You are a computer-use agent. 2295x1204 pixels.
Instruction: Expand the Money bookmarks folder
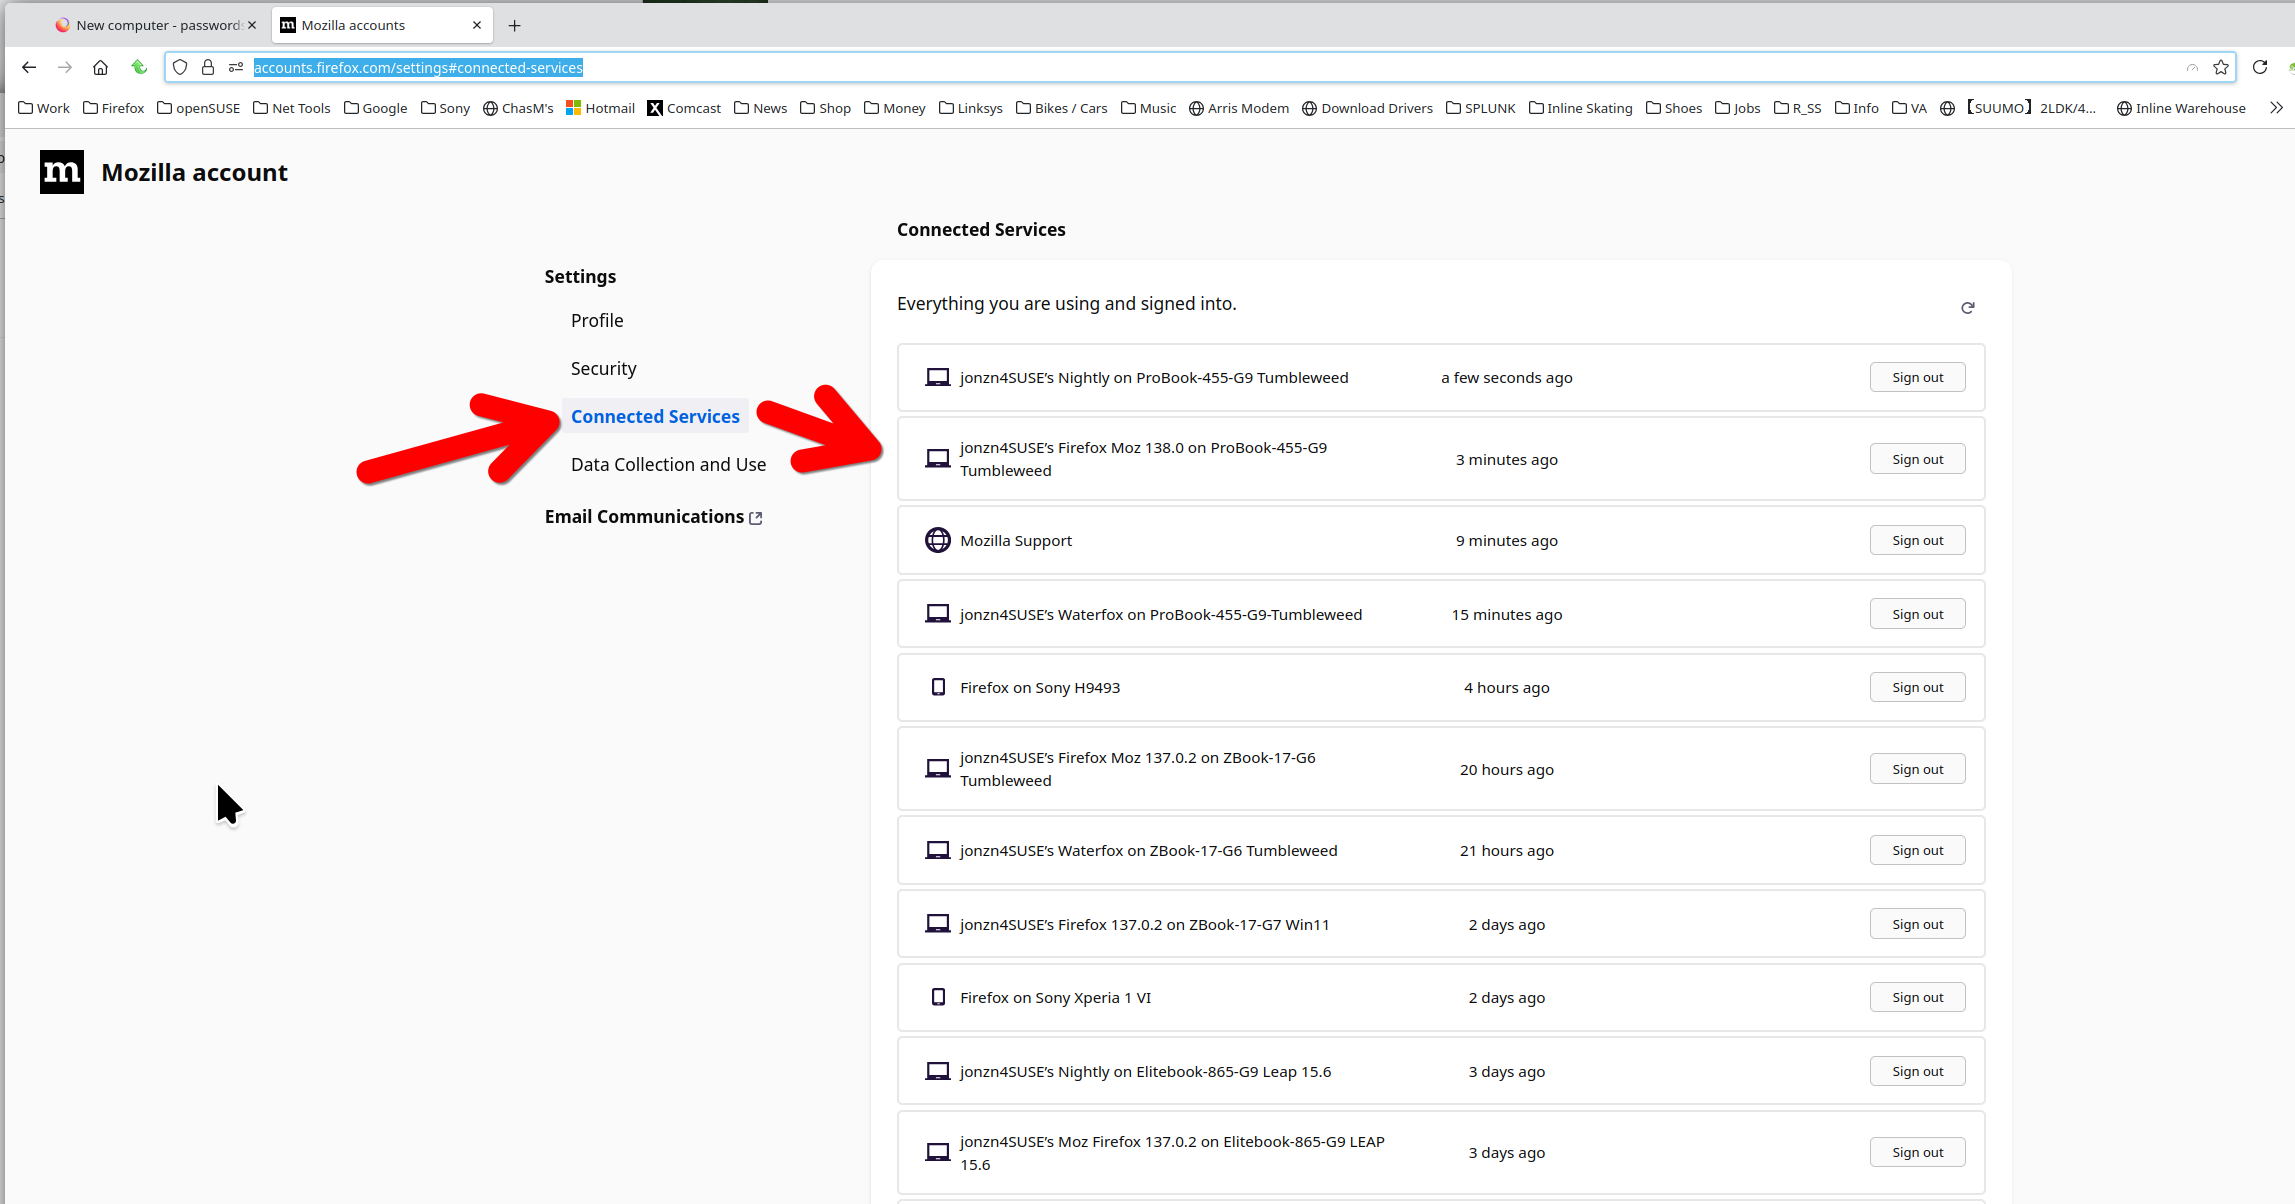894,108
